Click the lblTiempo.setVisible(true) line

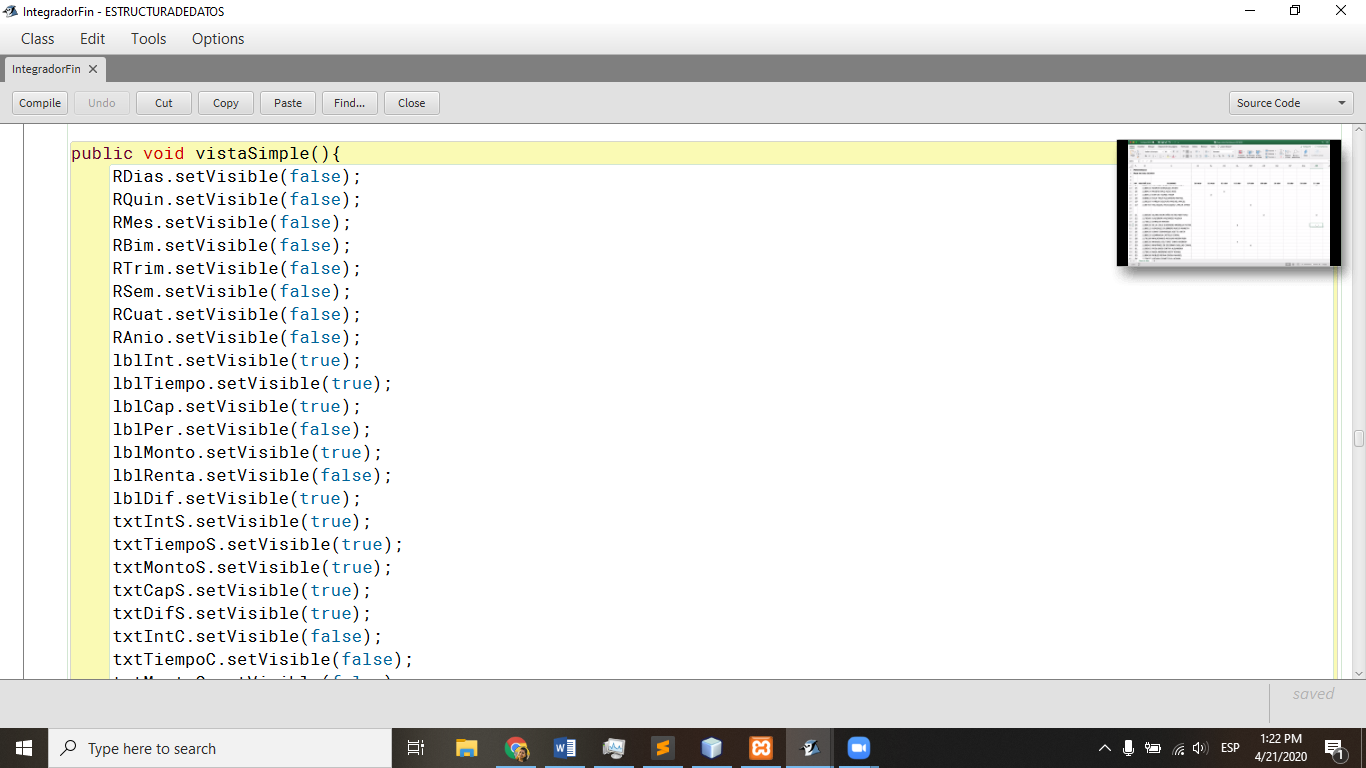coord(253,383)
